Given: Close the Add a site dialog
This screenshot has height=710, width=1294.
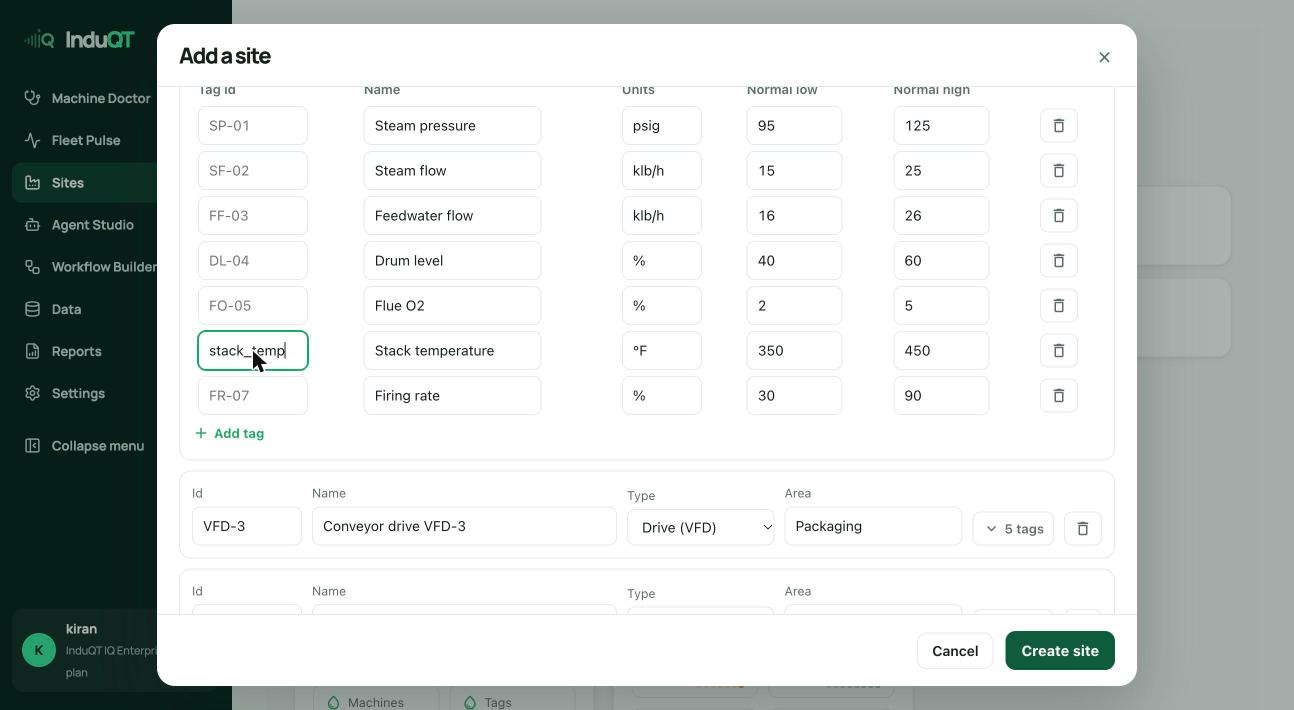Looking at the screenshot, I should pos(1104,57).
